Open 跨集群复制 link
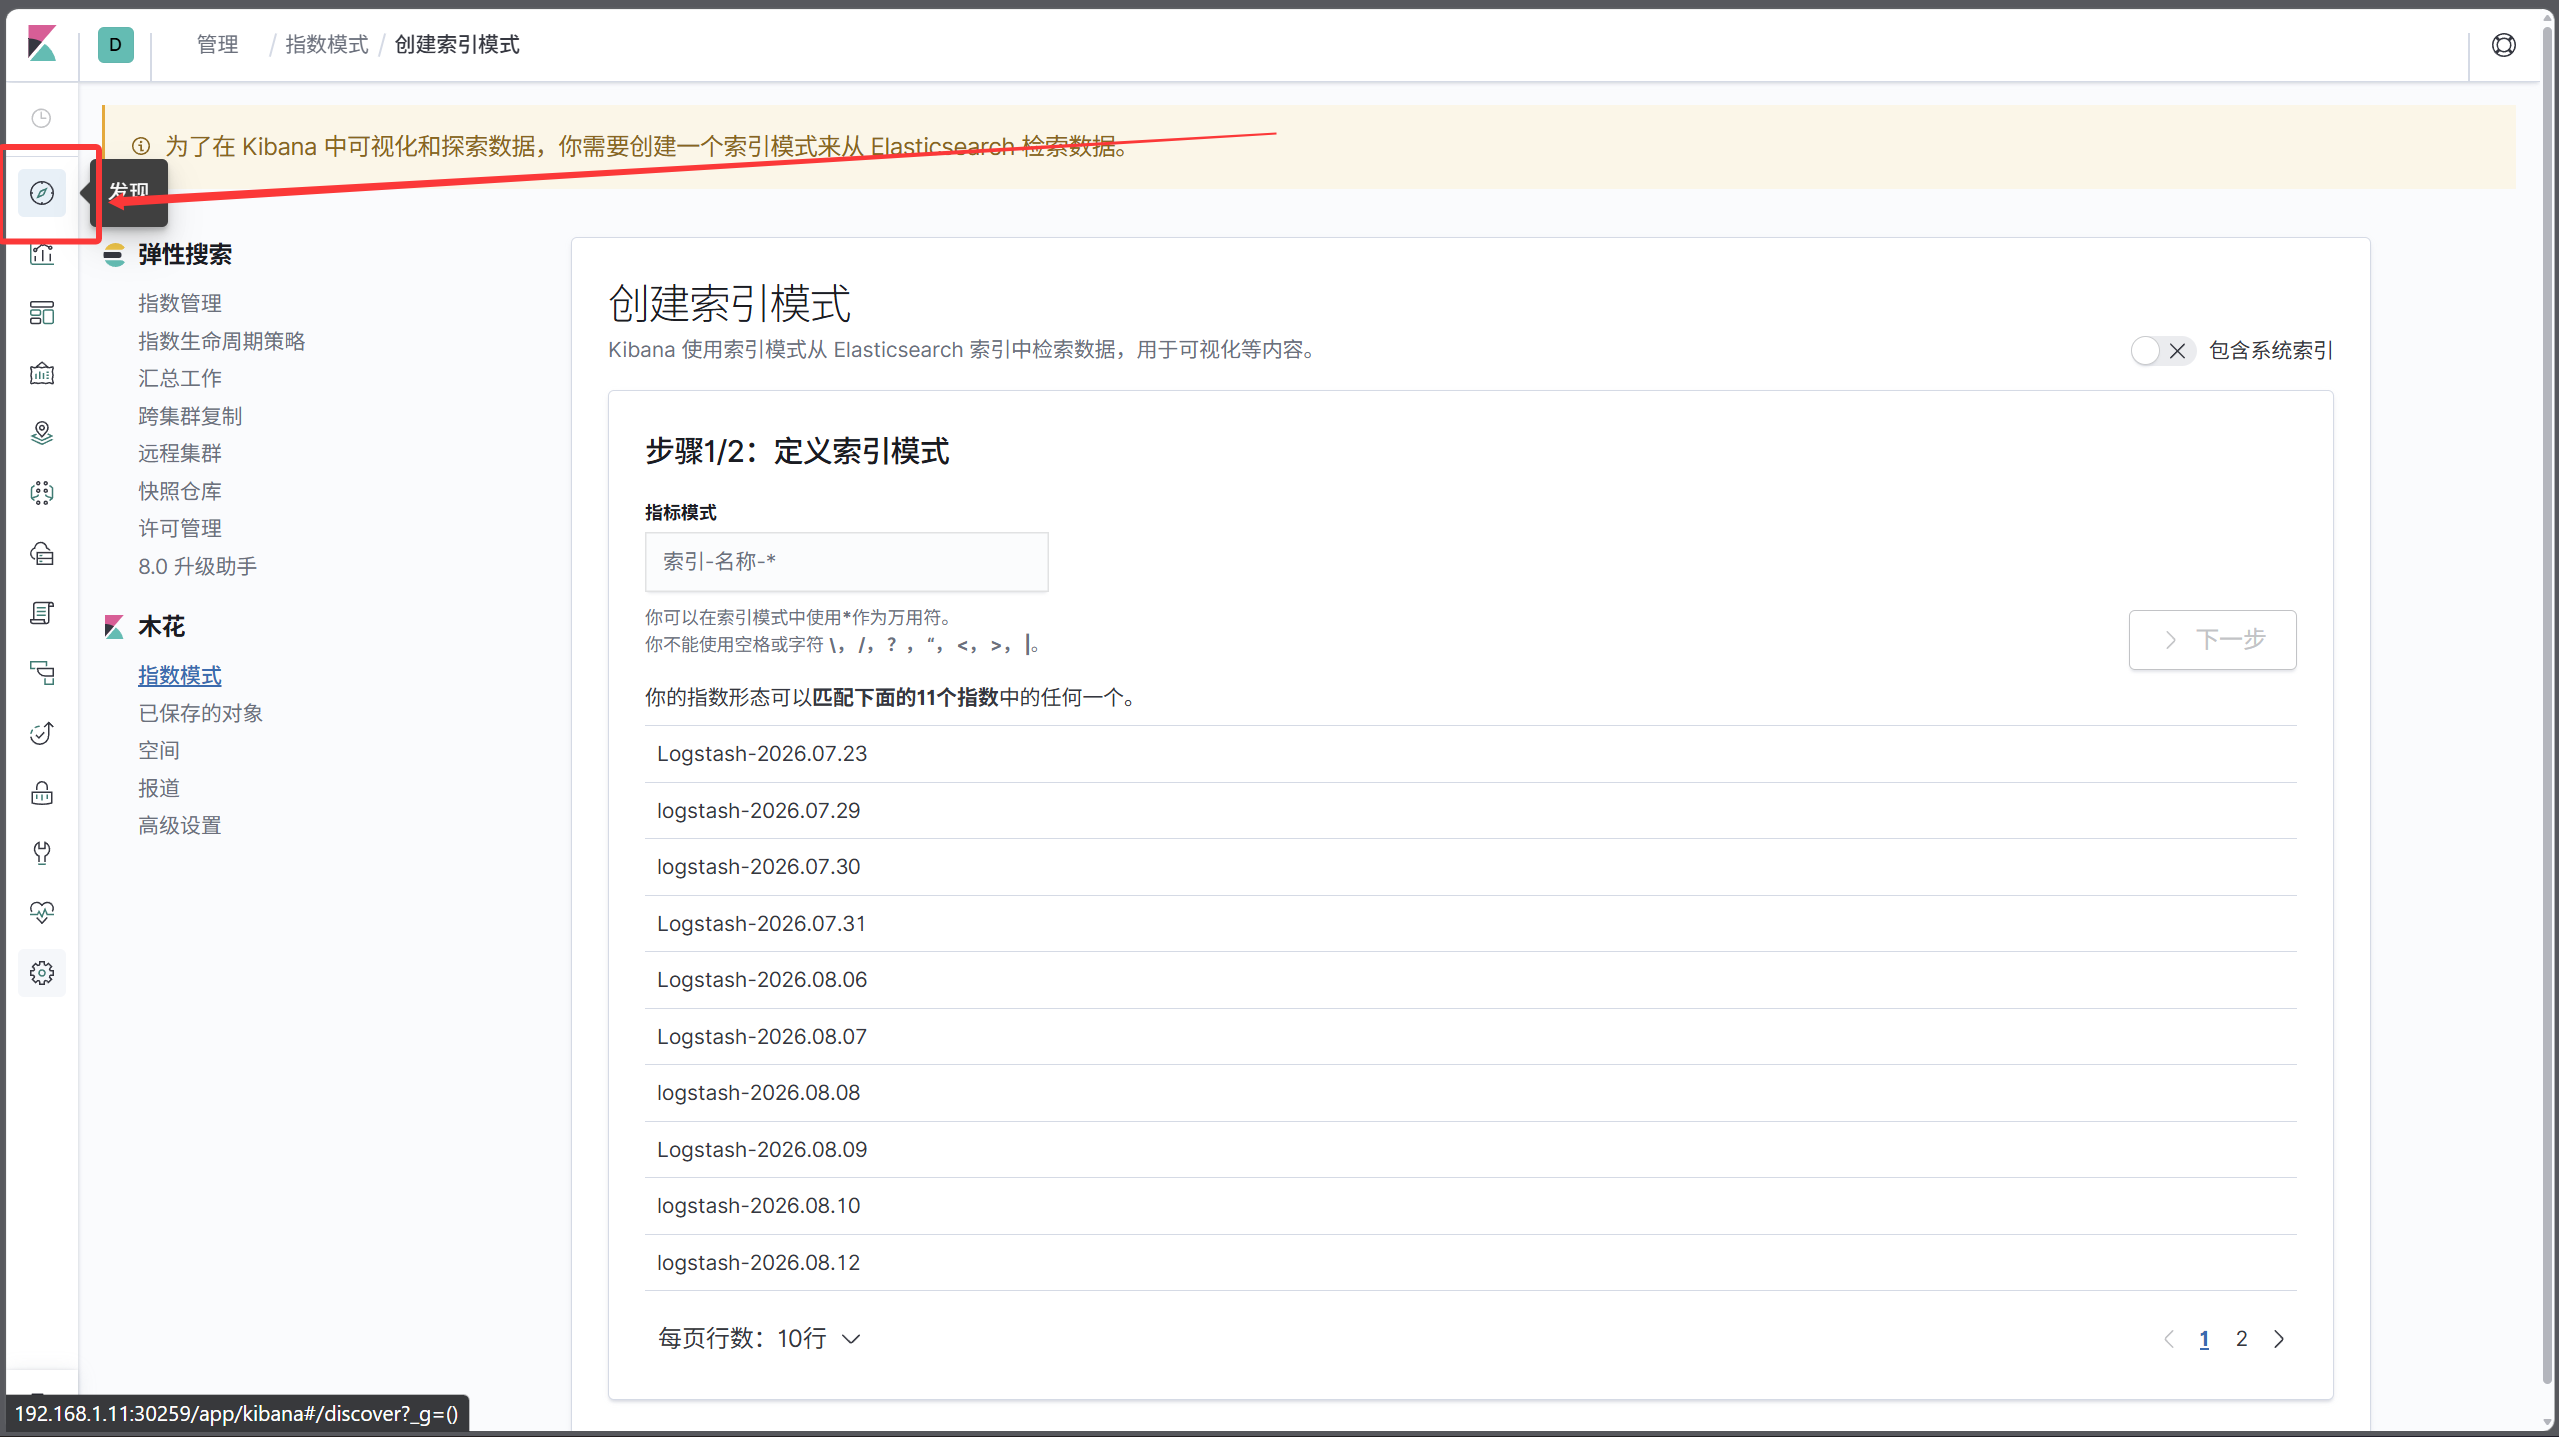Screen dimensions: 2559x1437 pos(190,416)
